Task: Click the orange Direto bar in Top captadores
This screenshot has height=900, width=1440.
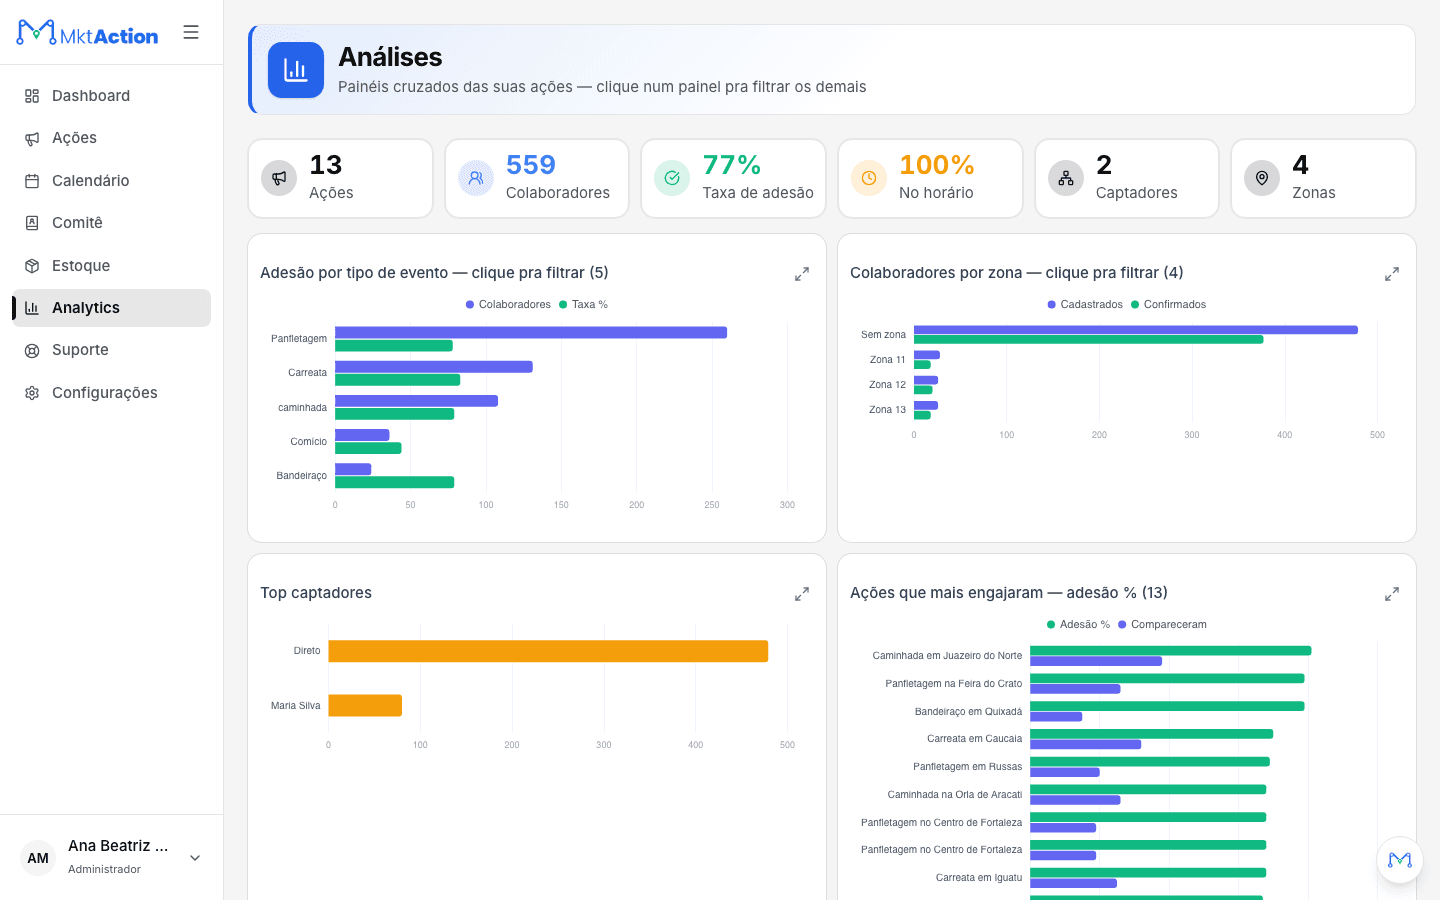Action: (548, 651)
